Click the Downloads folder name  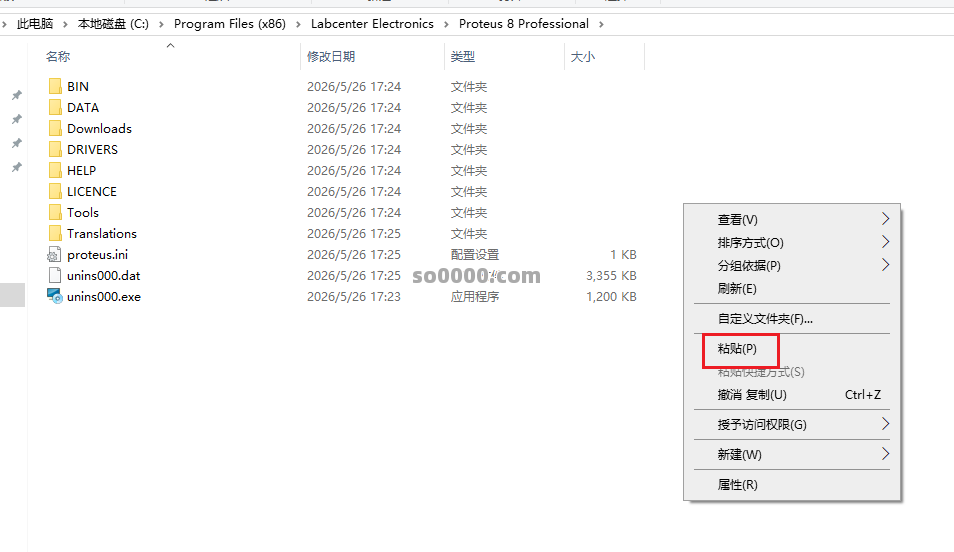(x=99, y=128)
